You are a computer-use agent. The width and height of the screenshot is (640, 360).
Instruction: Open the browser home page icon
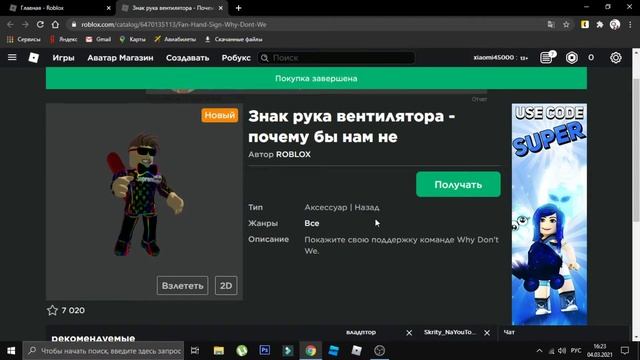point(55,24)
